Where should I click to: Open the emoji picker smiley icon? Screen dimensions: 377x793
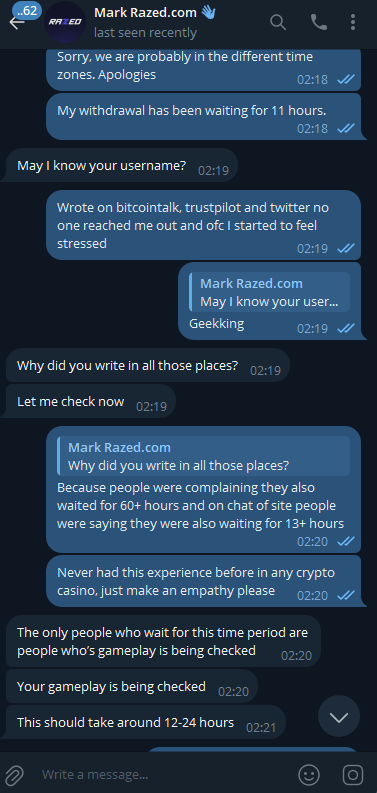pyautogui.click(x=309, y=774)
